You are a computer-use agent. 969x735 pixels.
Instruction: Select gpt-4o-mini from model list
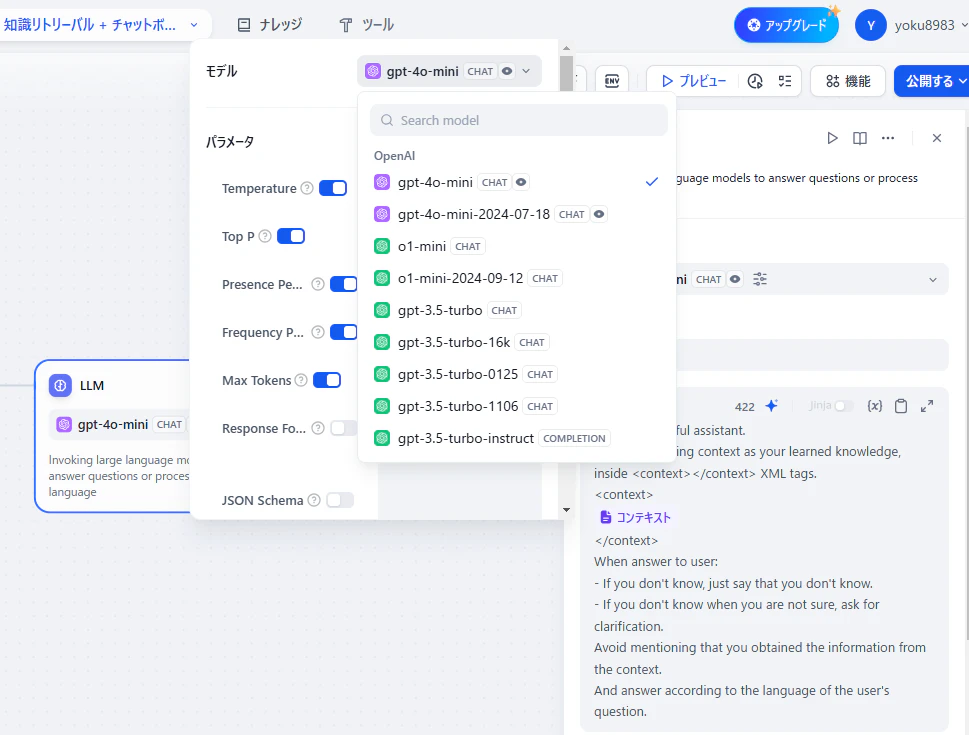click(x=517, y=182)
